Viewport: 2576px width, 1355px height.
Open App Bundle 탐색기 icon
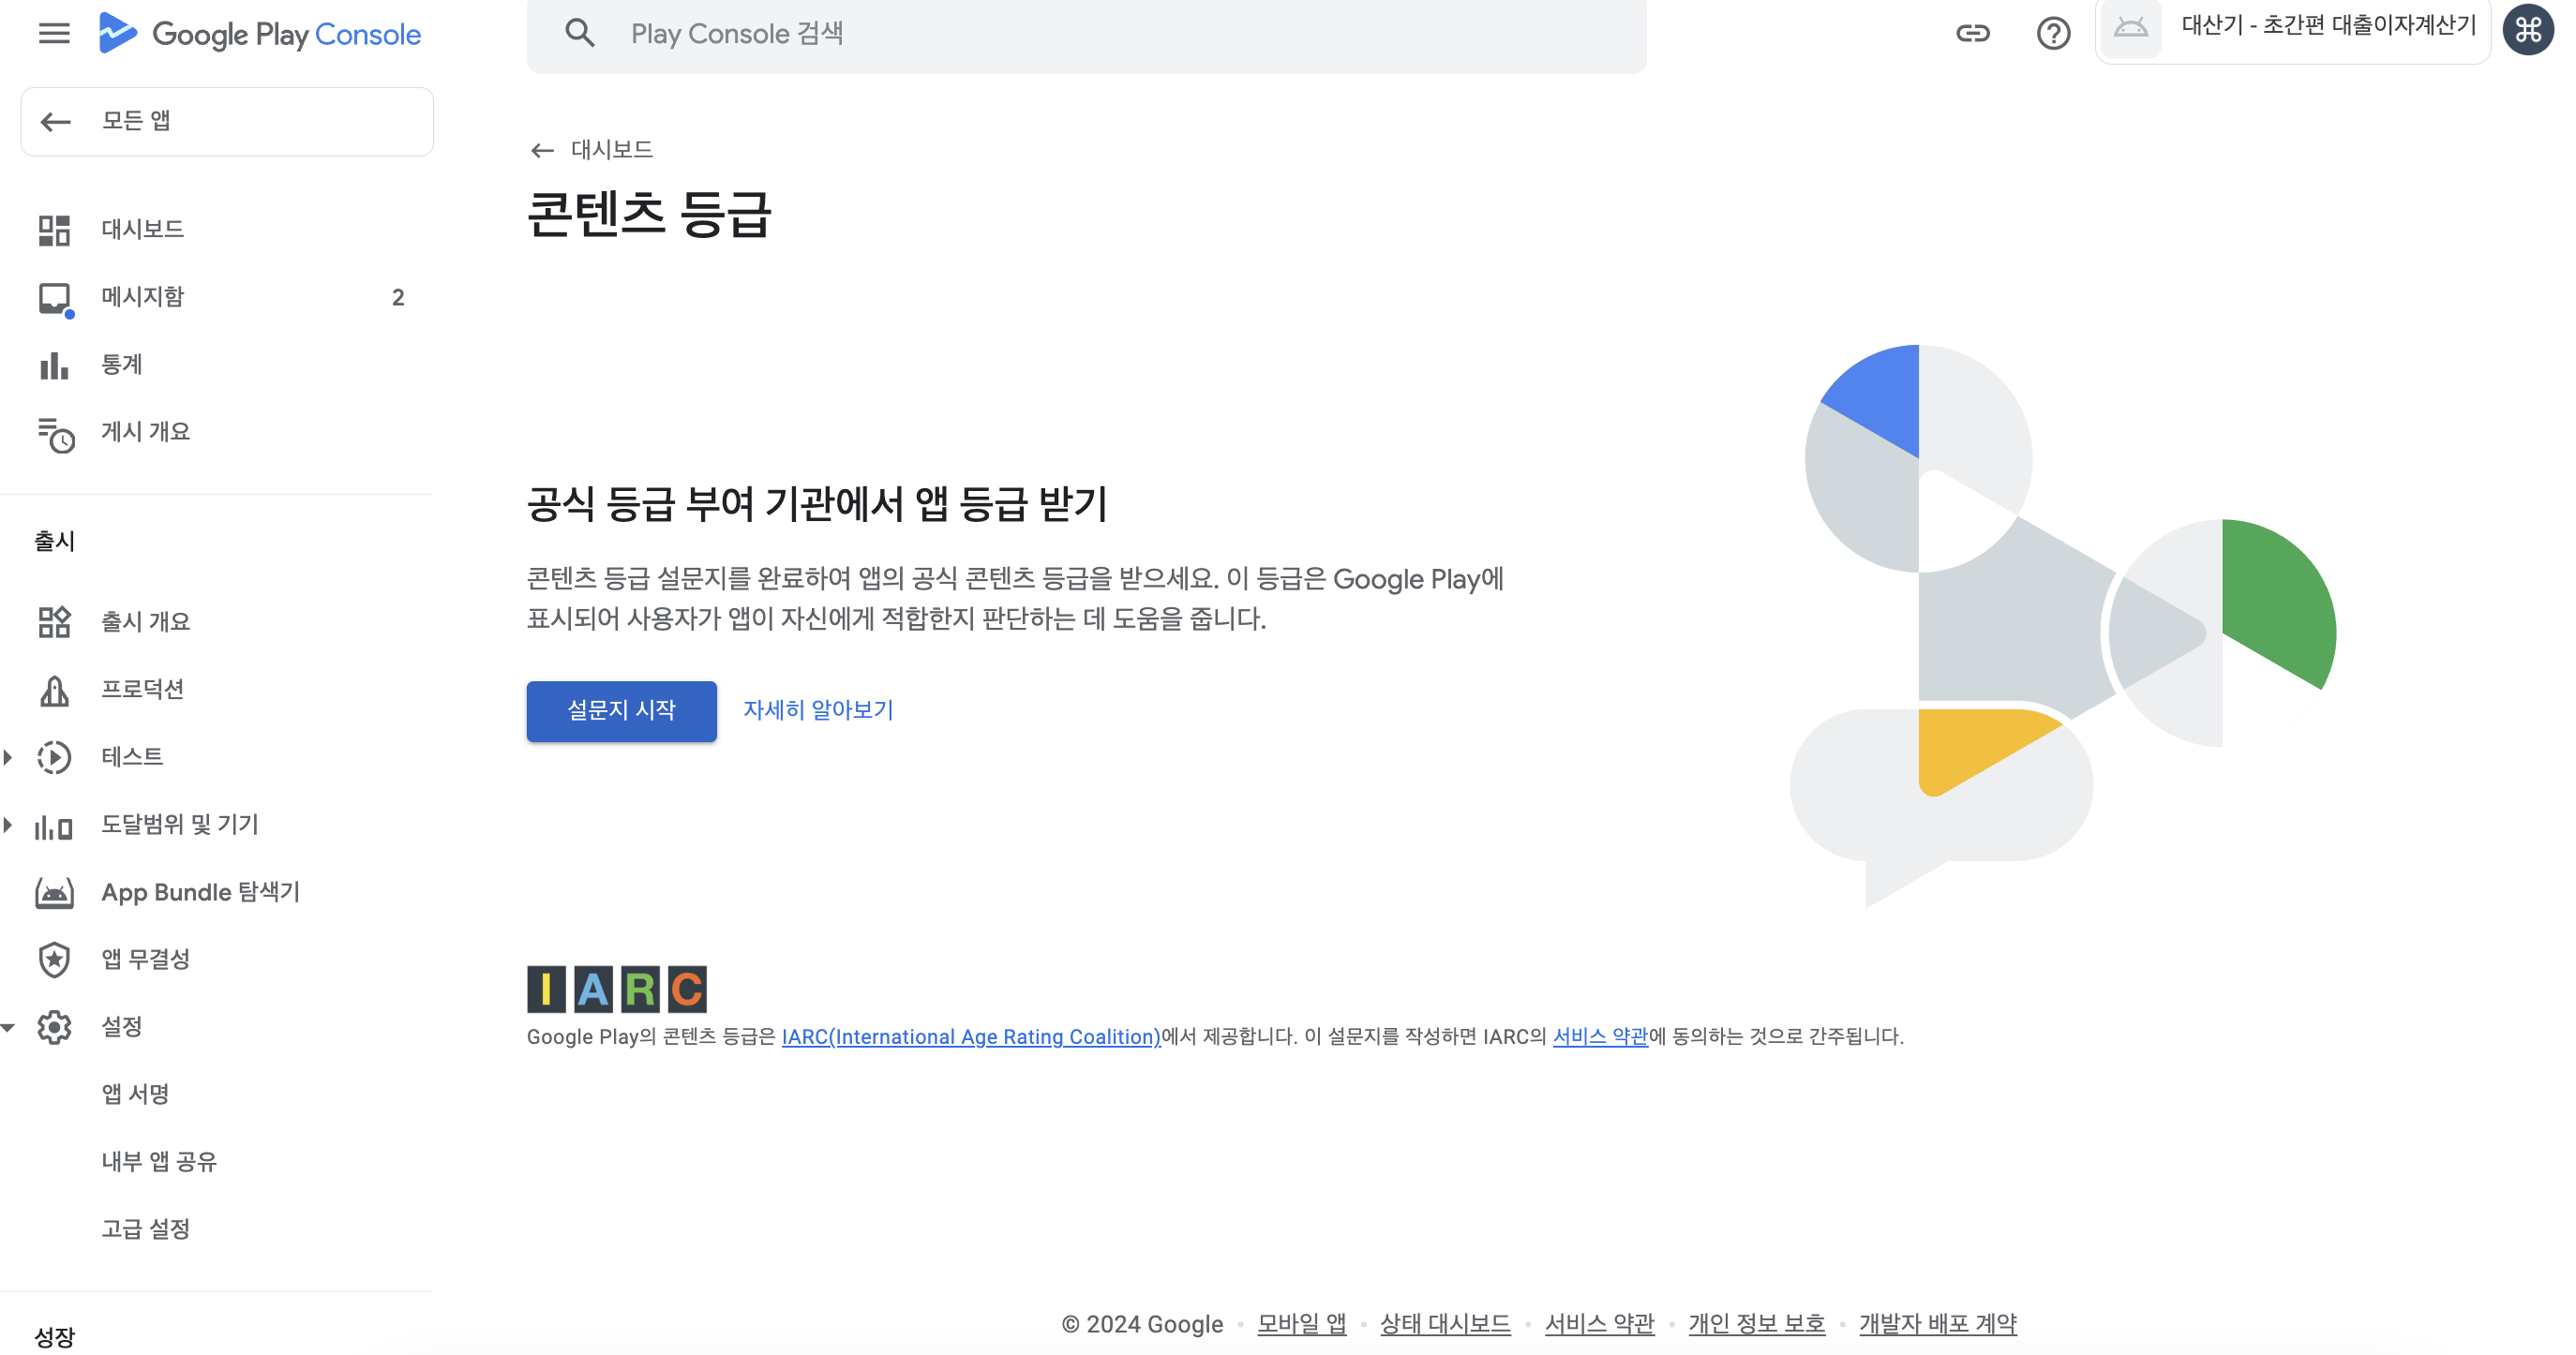(x=54, y=892)
